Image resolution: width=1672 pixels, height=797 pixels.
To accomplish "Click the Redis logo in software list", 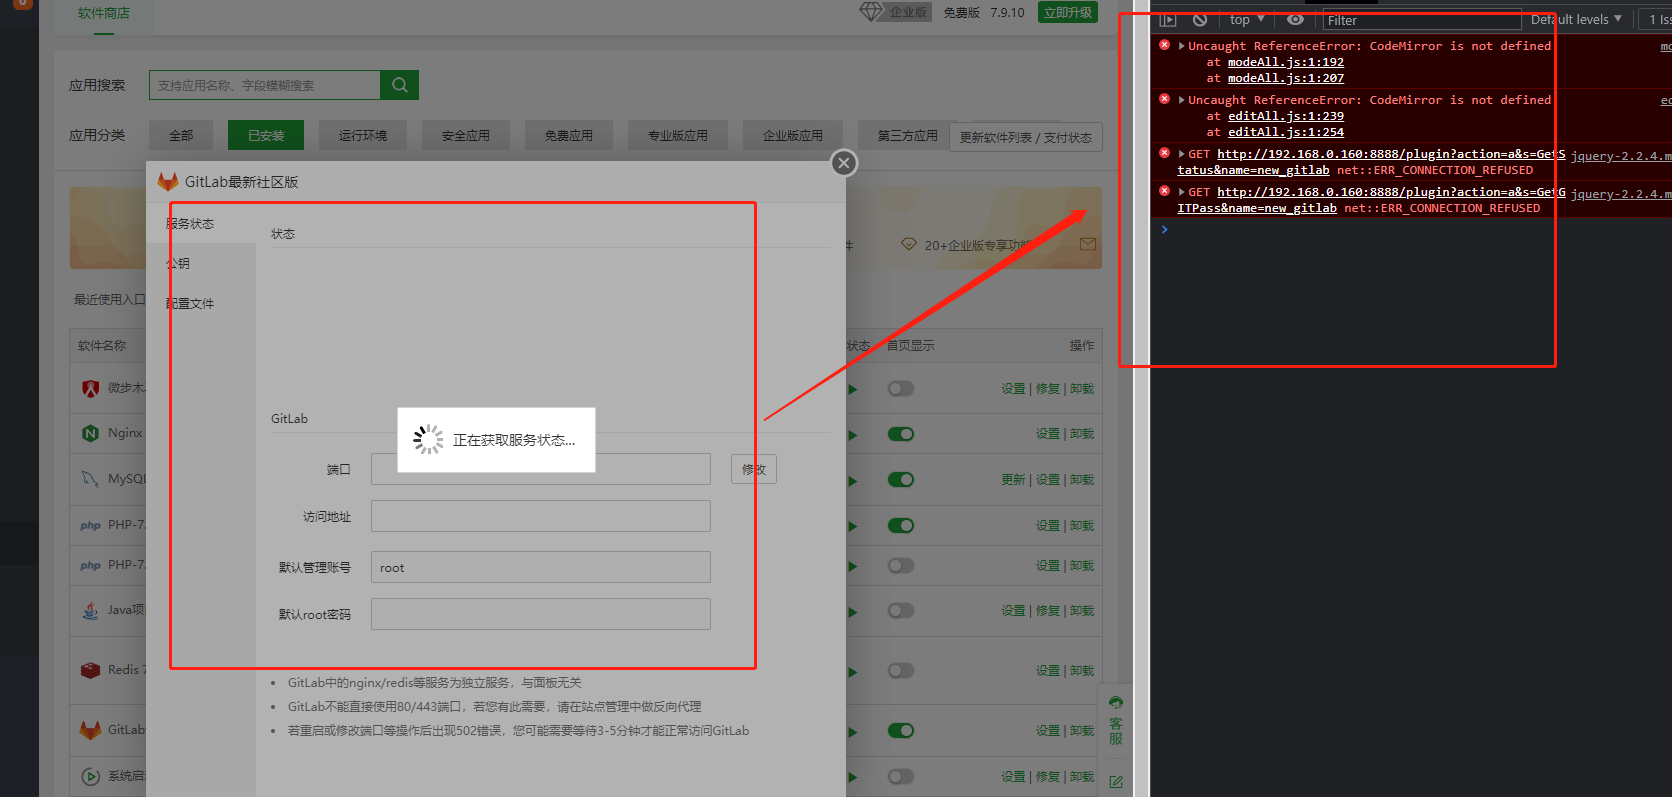I will click(90, 670).
